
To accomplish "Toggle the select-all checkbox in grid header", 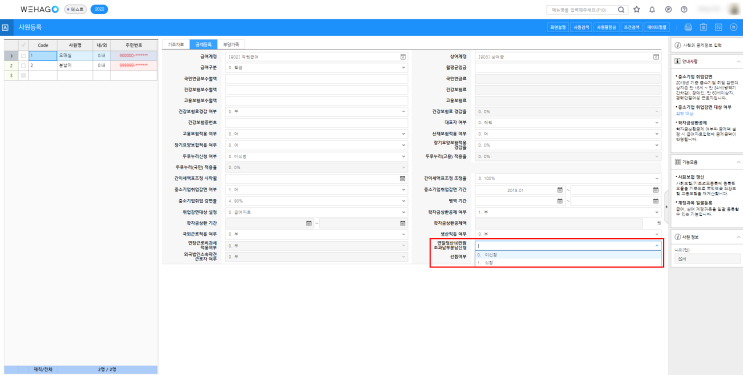I will (24, 45).
